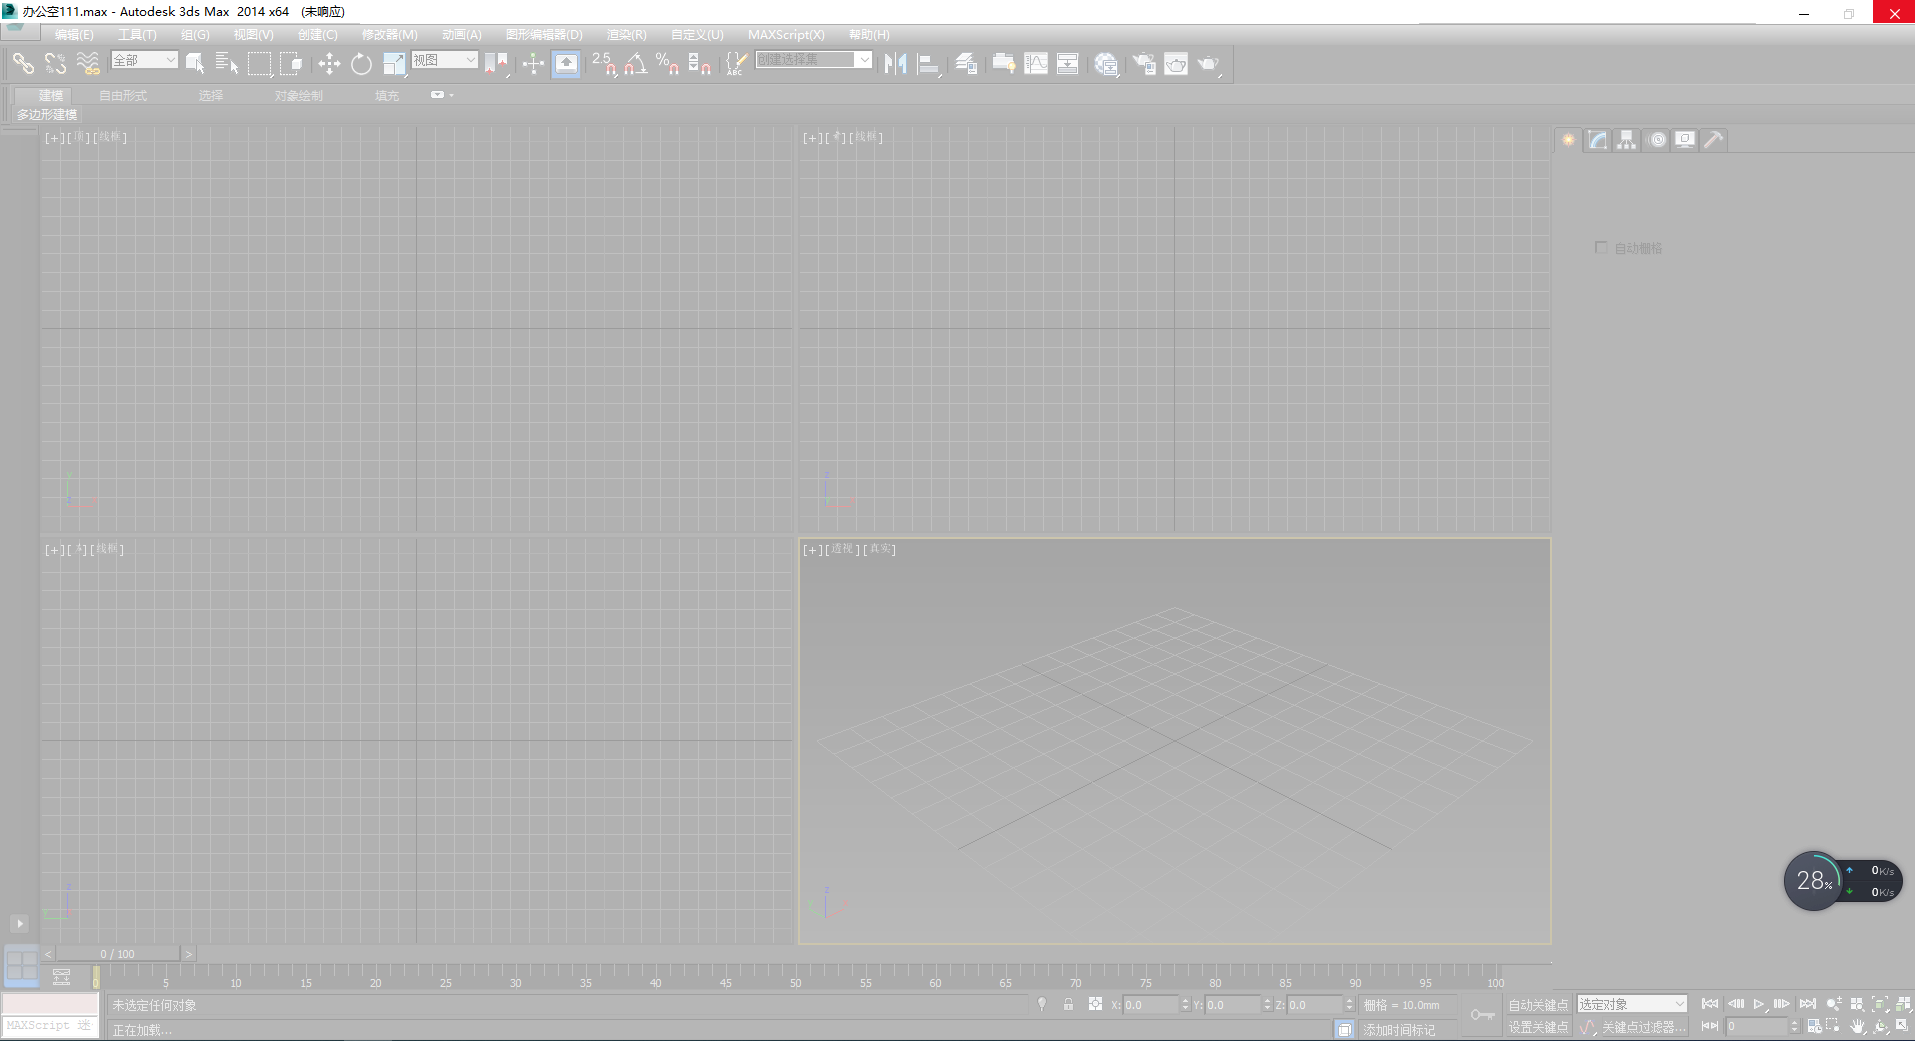Open the 渲染(R) menu
1915x1041 pixels.
pos(627,35)
